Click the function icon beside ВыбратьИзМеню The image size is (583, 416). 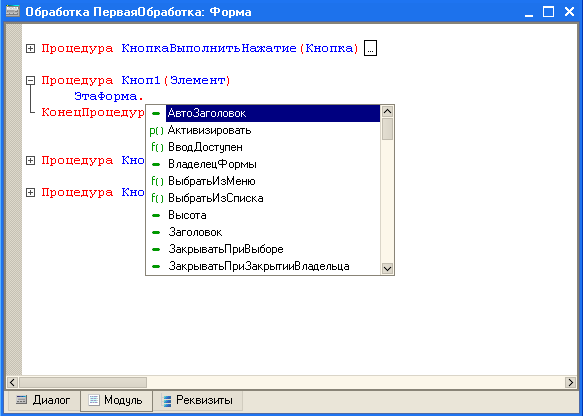click(x=157, y=181)
